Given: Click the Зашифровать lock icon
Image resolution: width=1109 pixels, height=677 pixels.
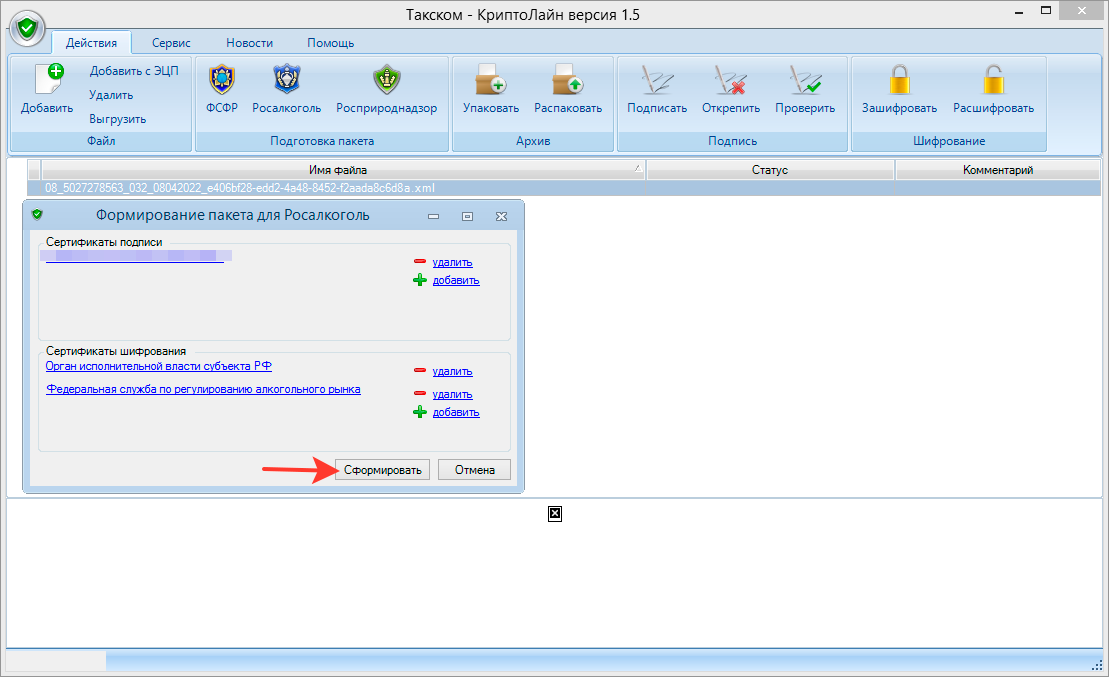Looking at the screenshot, I should point(900,79).
